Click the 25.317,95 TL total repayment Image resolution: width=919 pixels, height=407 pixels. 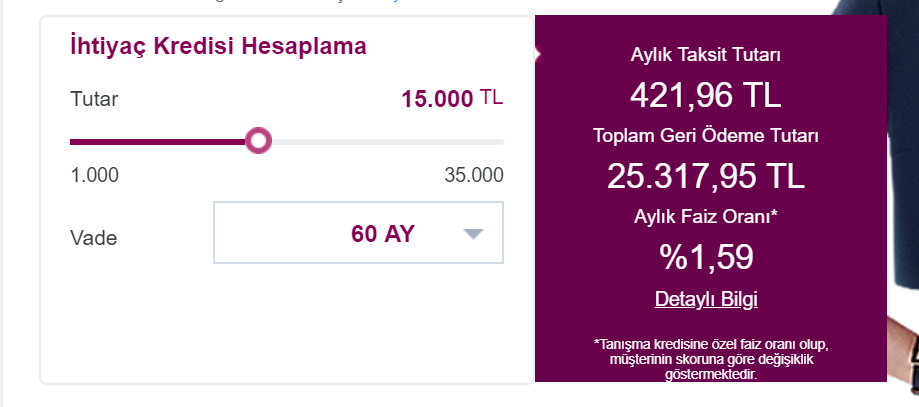tap(706, 175)
